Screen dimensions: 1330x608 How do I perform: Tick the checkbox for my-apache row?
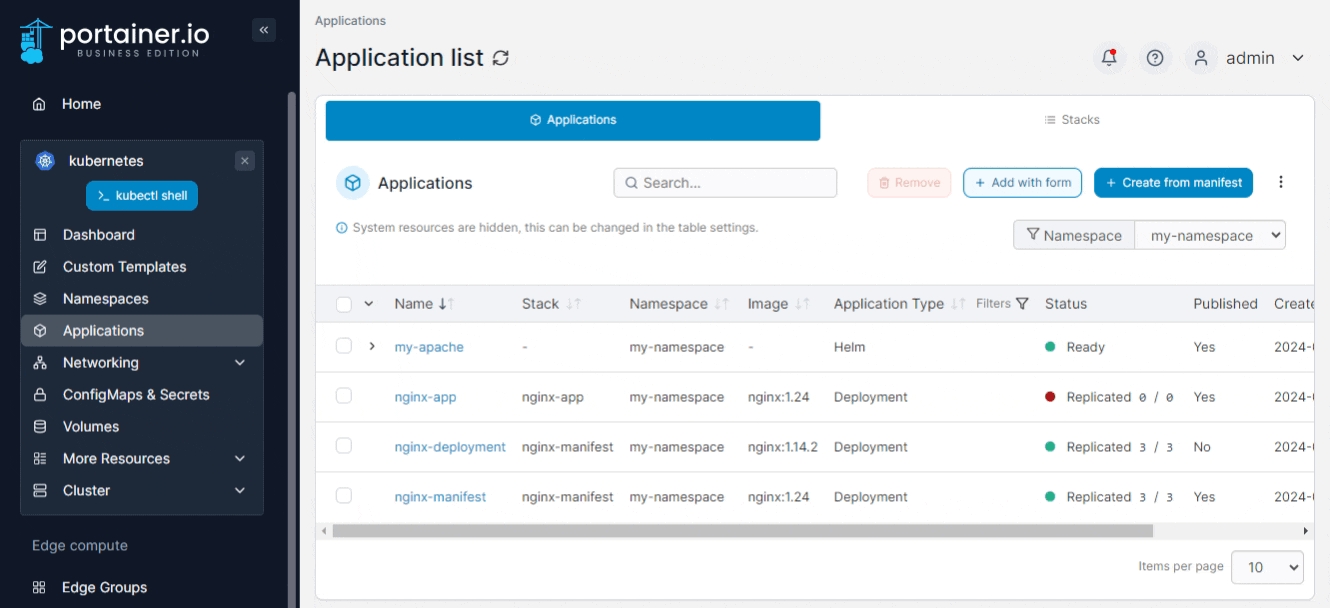pyautogui.click(x=344, y=346)
